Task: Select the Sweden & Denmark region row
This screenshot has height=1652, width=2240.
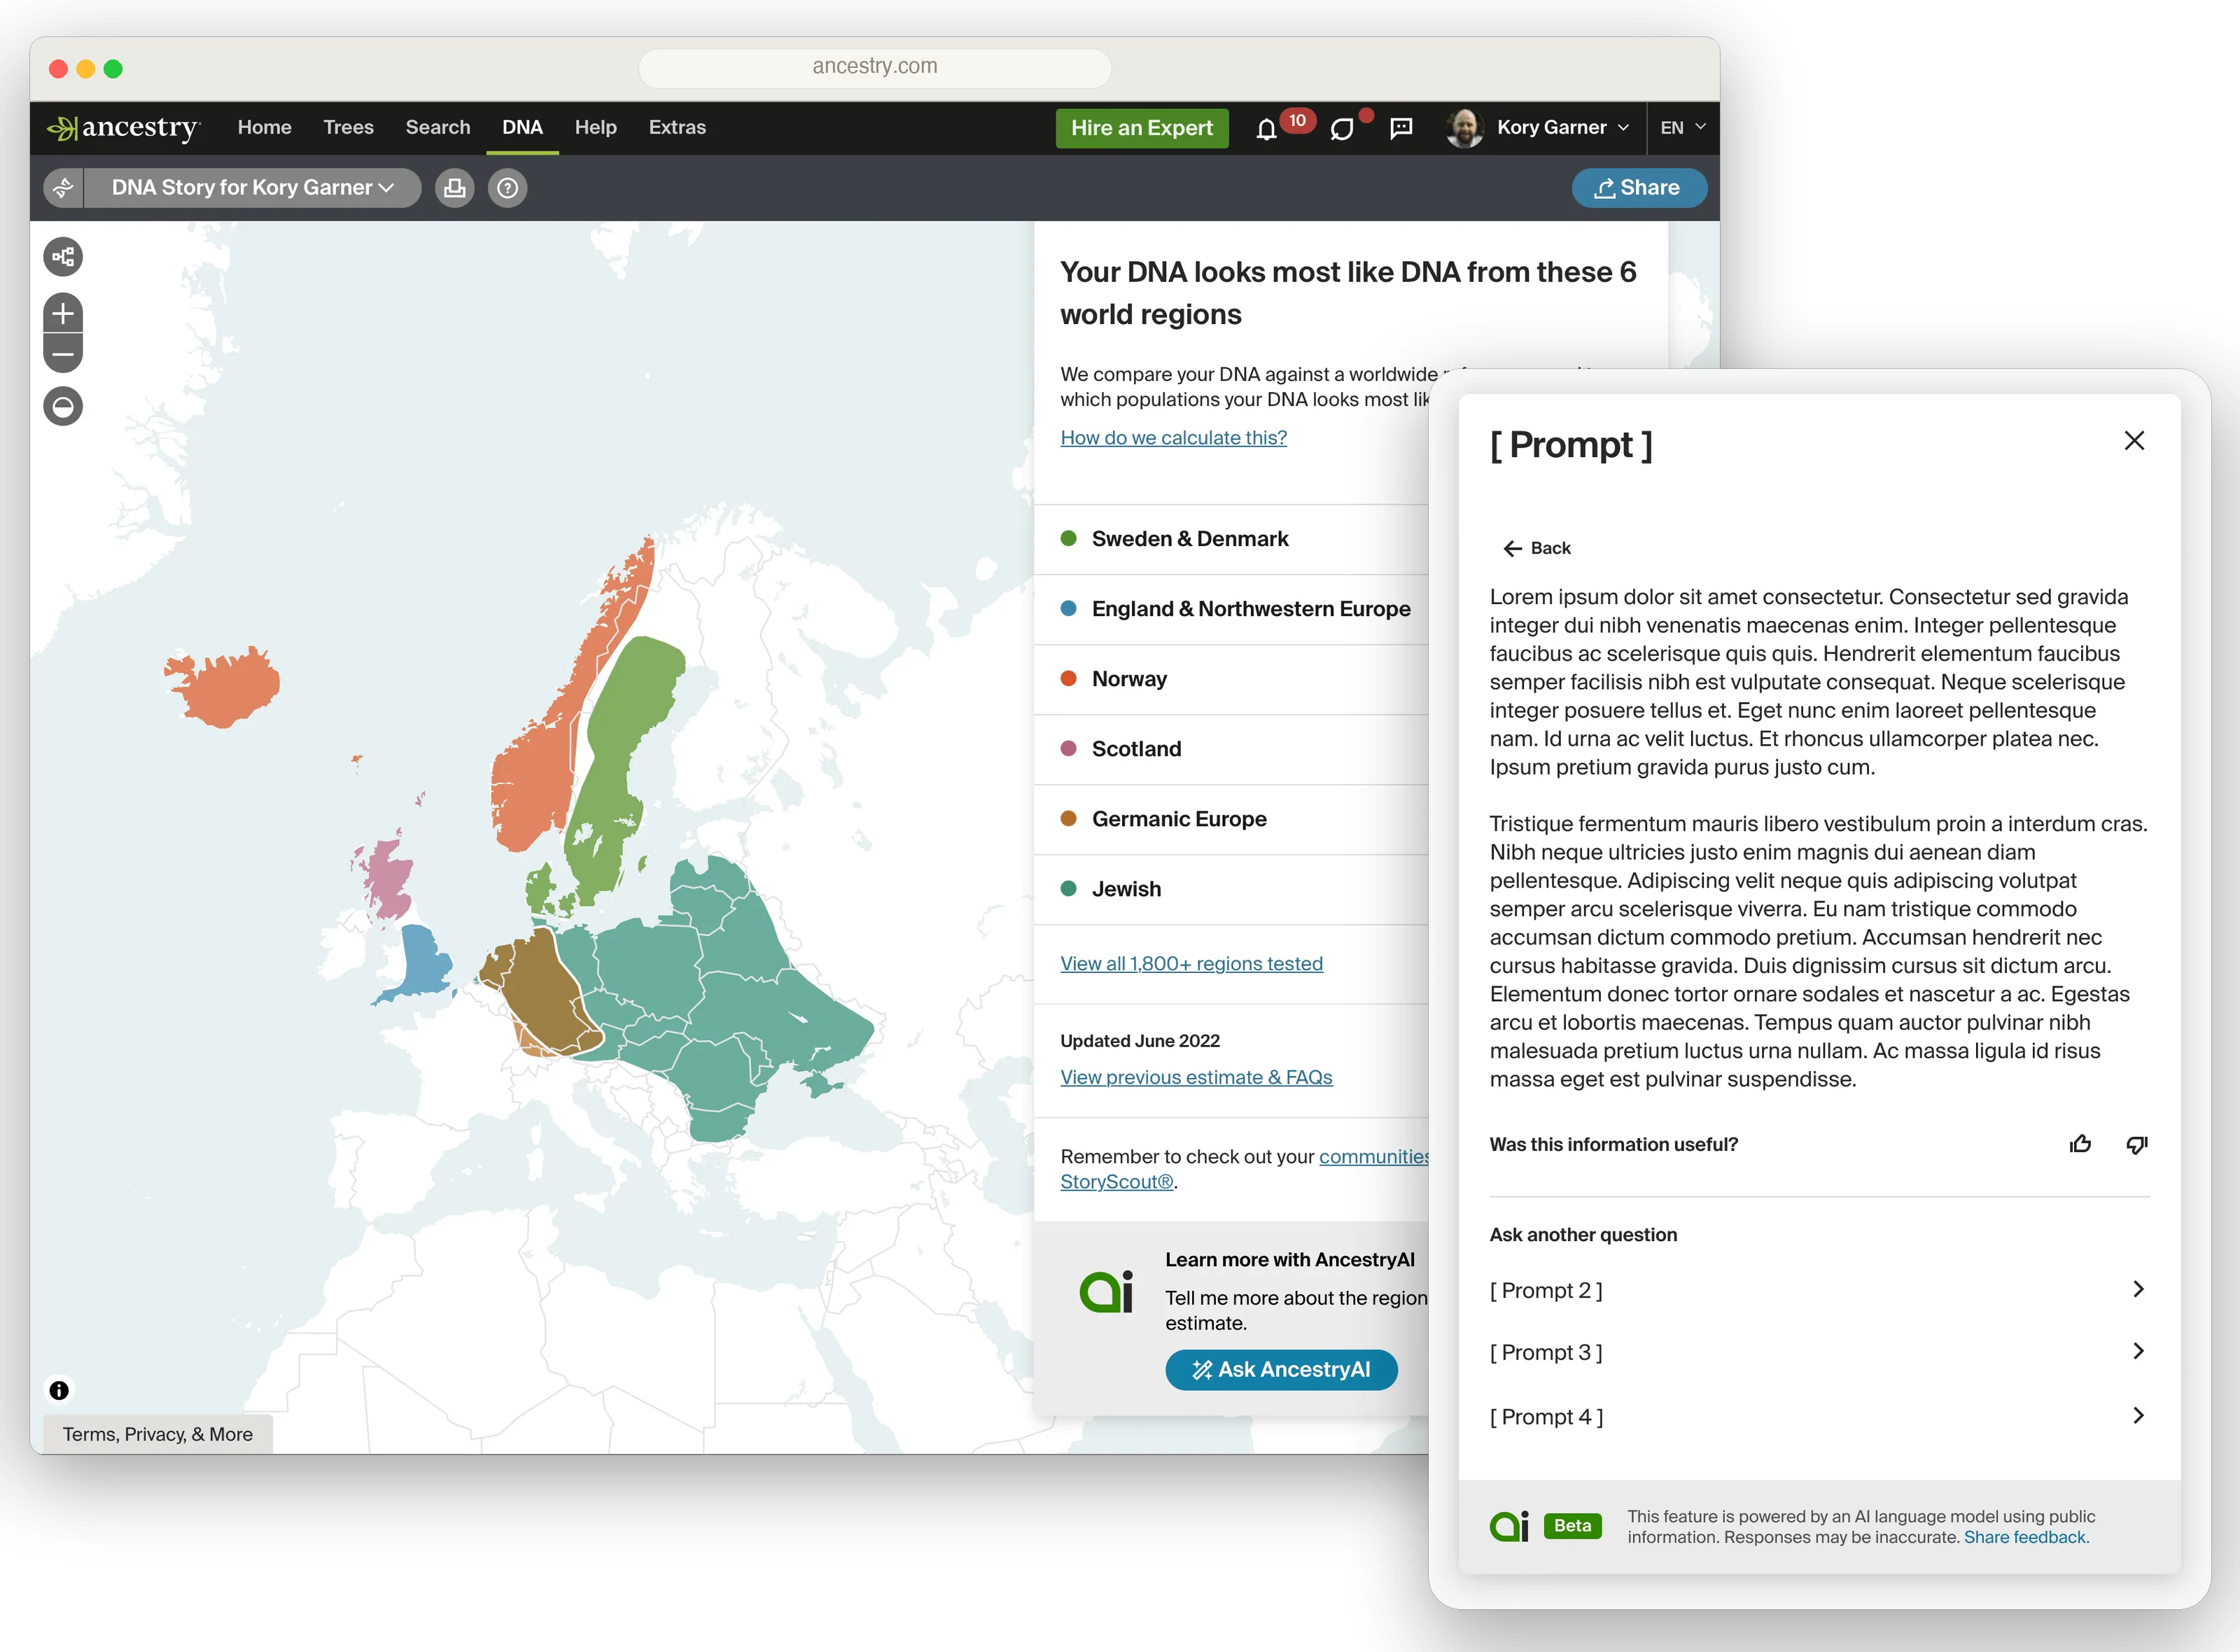Action: (x=1231, y=539)
